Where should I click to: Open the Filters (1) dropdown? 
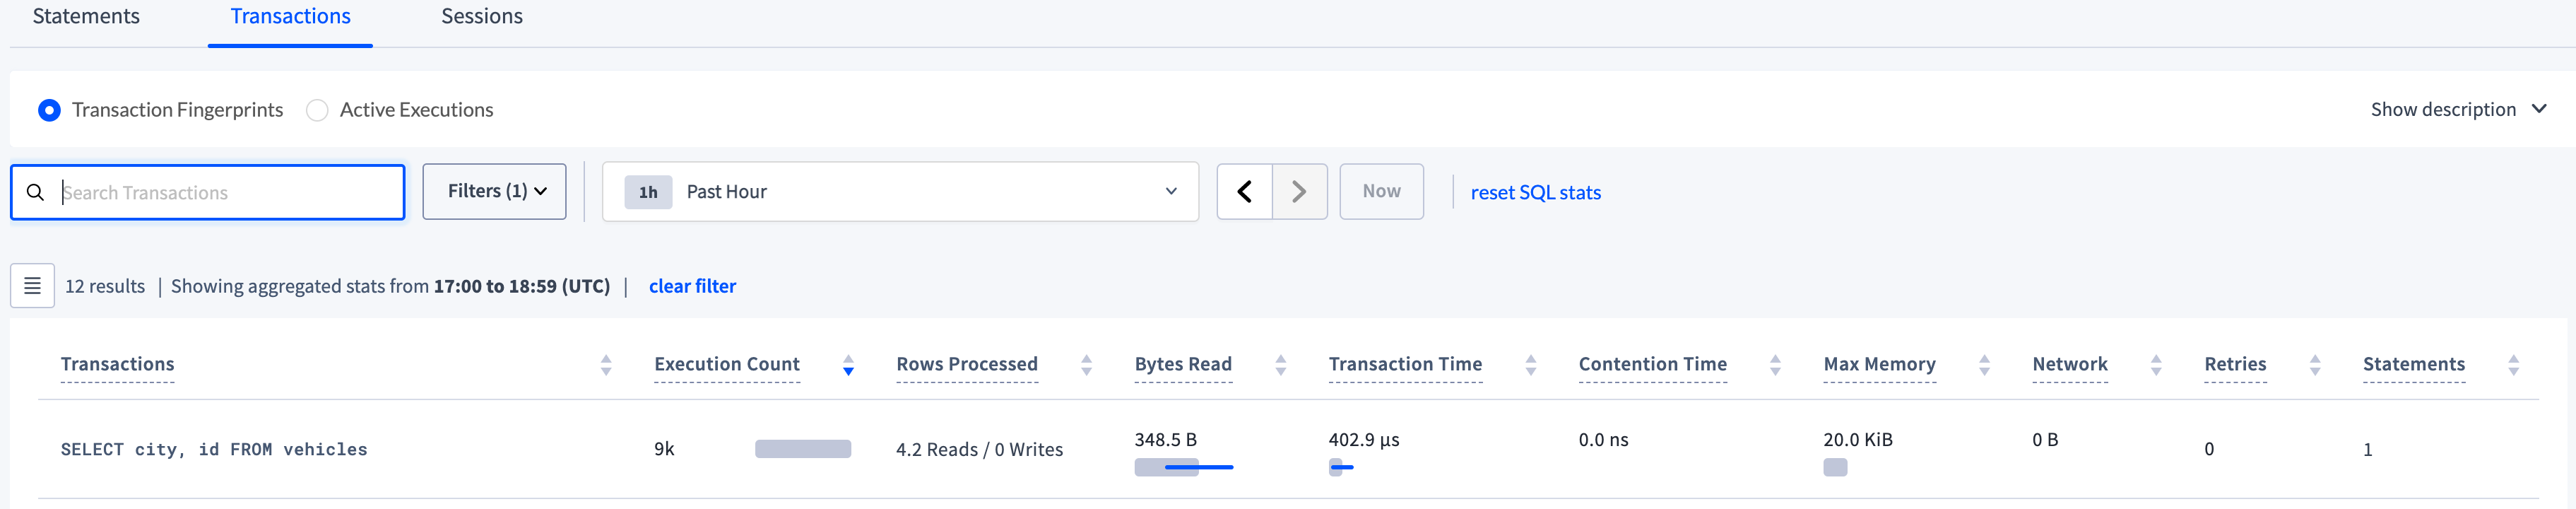[494, 191]
